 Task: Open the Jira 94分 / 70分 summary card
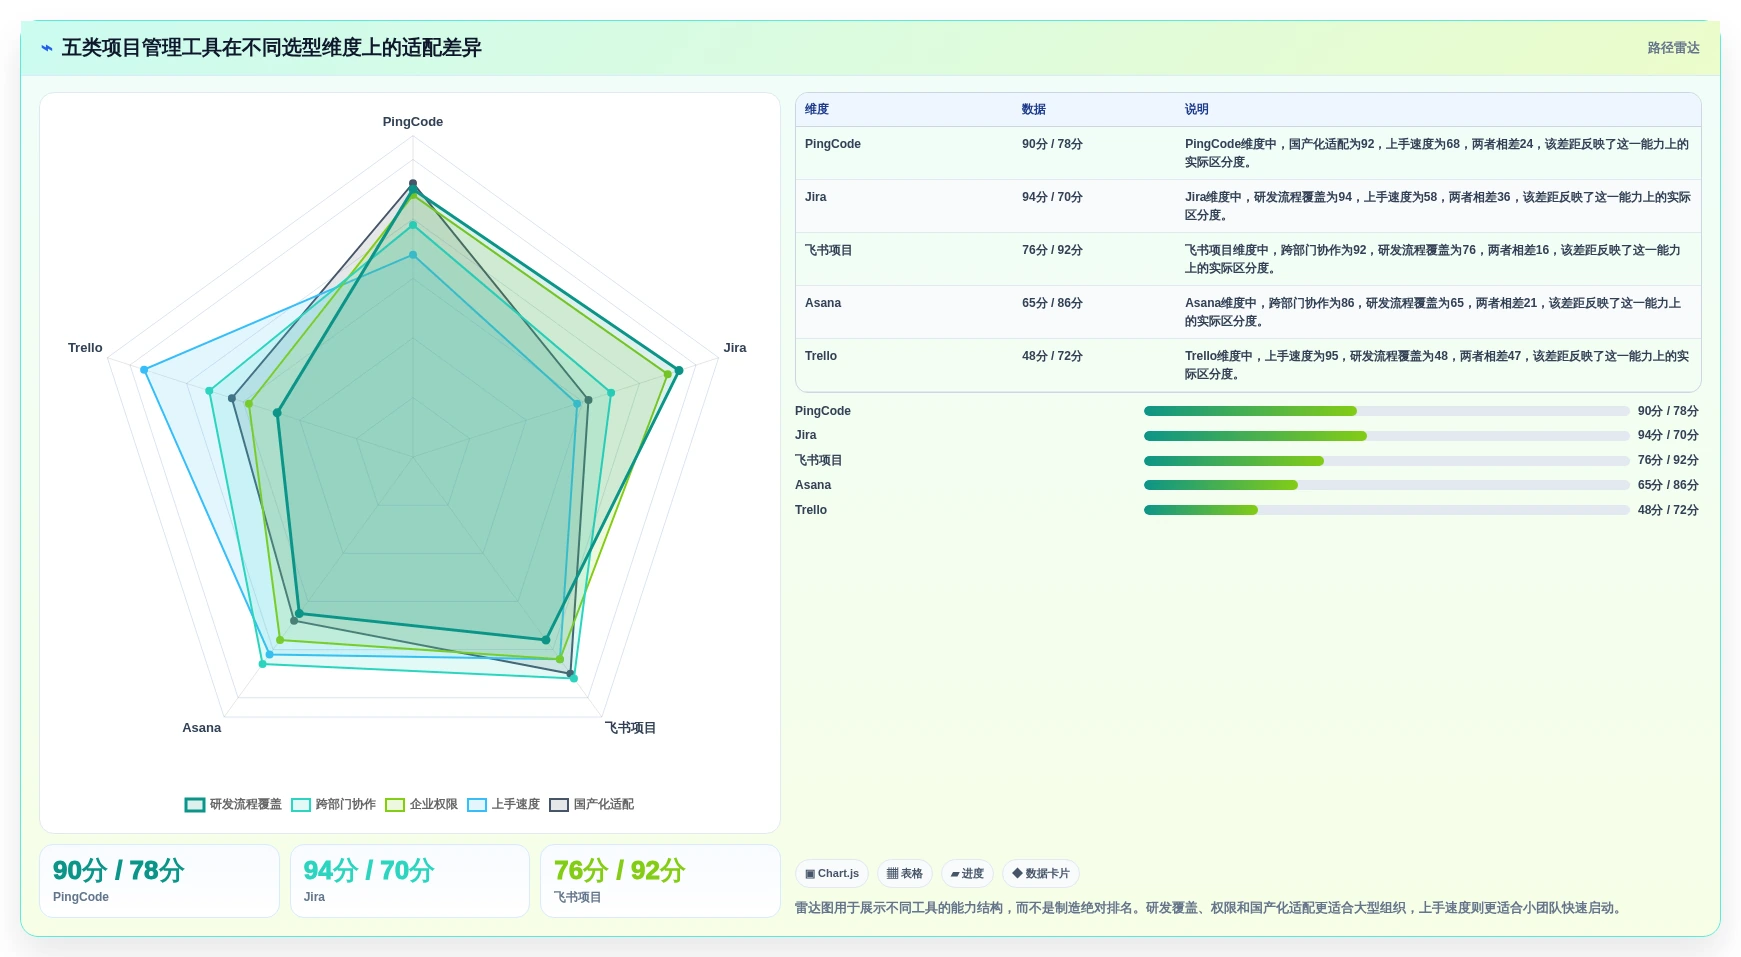tap(410, 881)
